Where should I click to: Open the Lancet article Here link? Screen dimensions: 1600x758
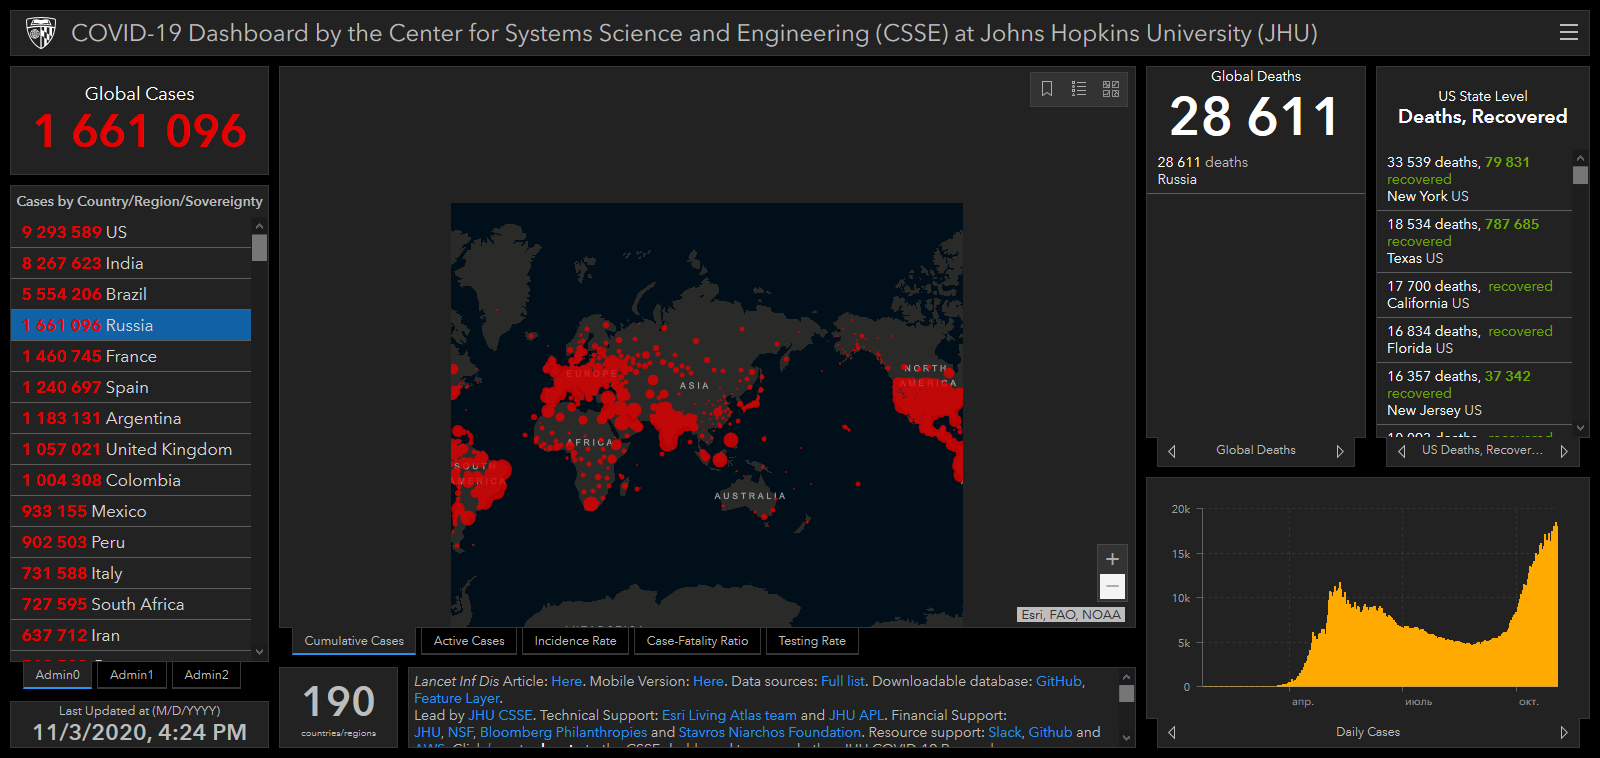pyautogui.click(x=566, y=681)
